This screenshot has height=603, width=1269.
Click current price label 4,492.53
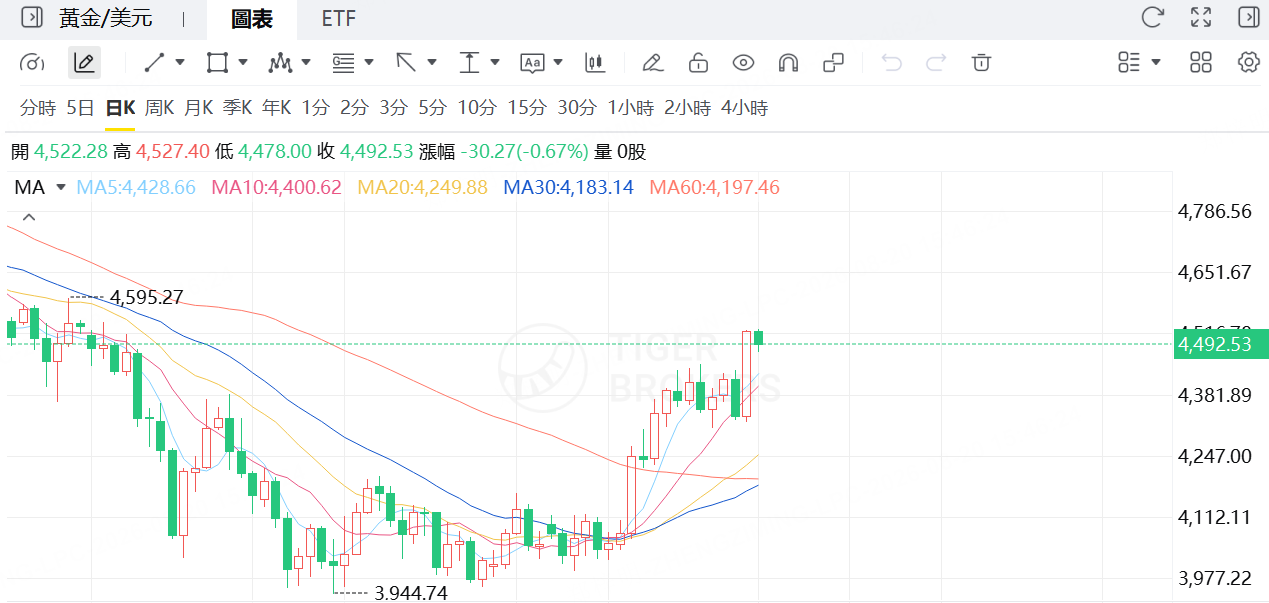[x=1221, y=344]
